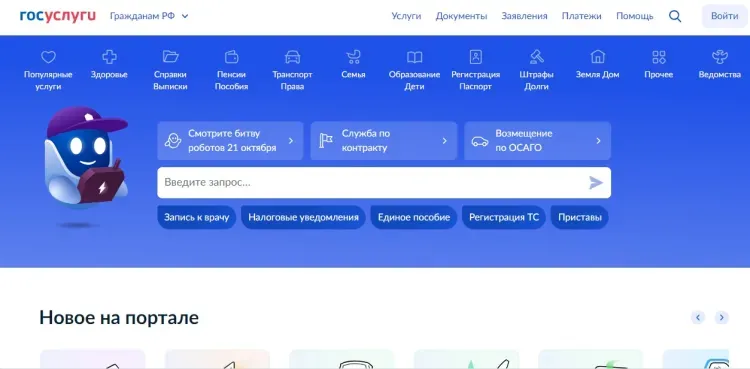750x369 pixels.
Task: Click the chevron on Возмещение по ОСАГО card
Action: click(x=598, y=141)
